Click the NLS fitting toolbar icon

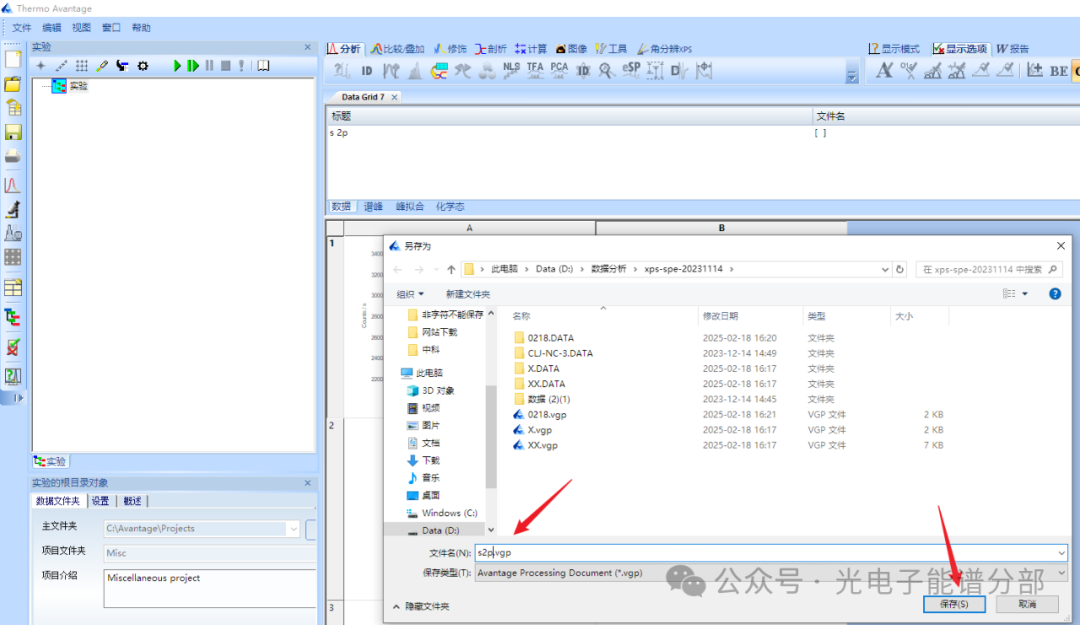tap(511, 70)
